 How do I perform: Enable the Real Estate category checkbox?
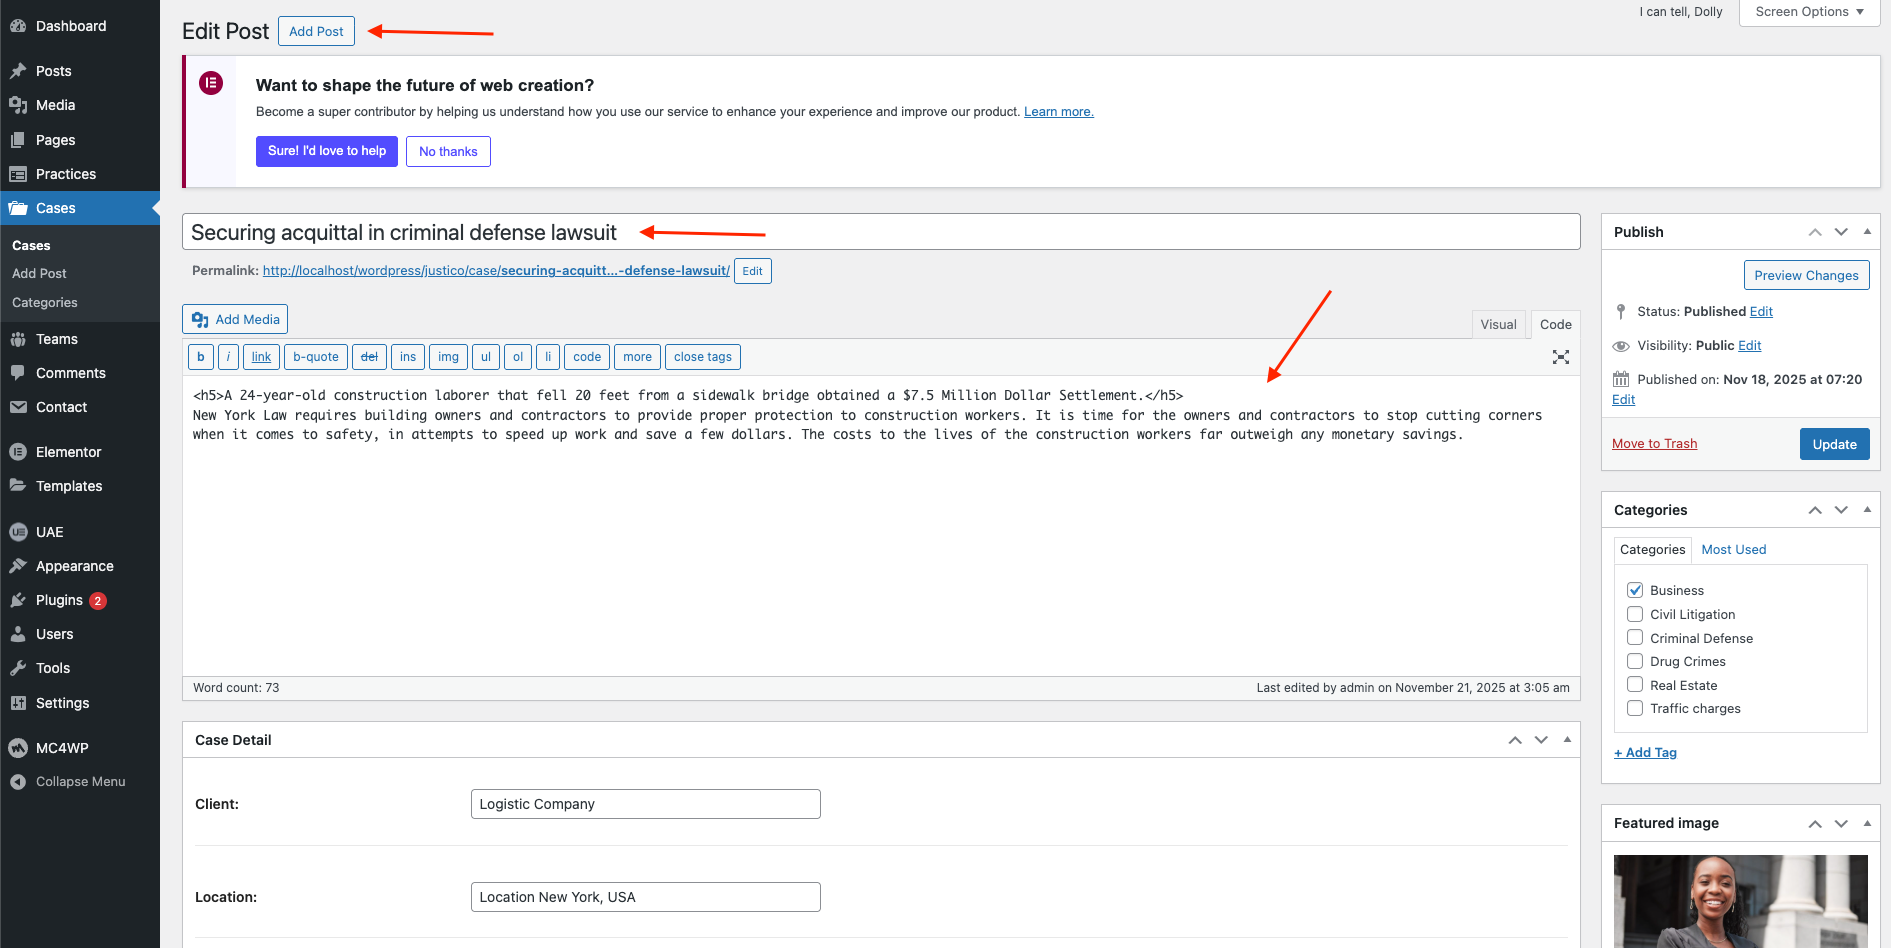click(x=1635, y=685)
